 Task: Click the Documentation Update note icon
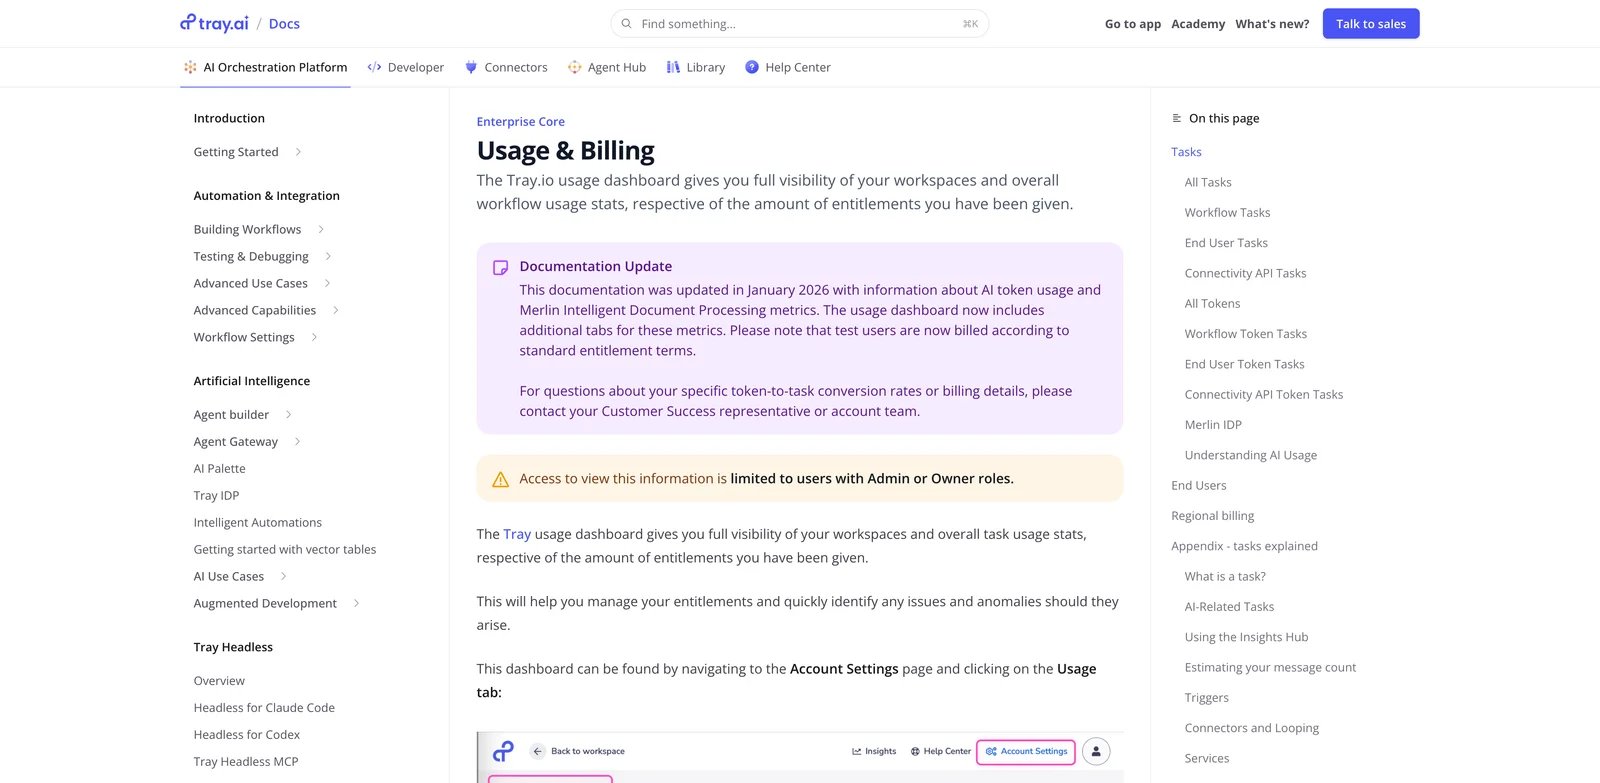[501, 268]
